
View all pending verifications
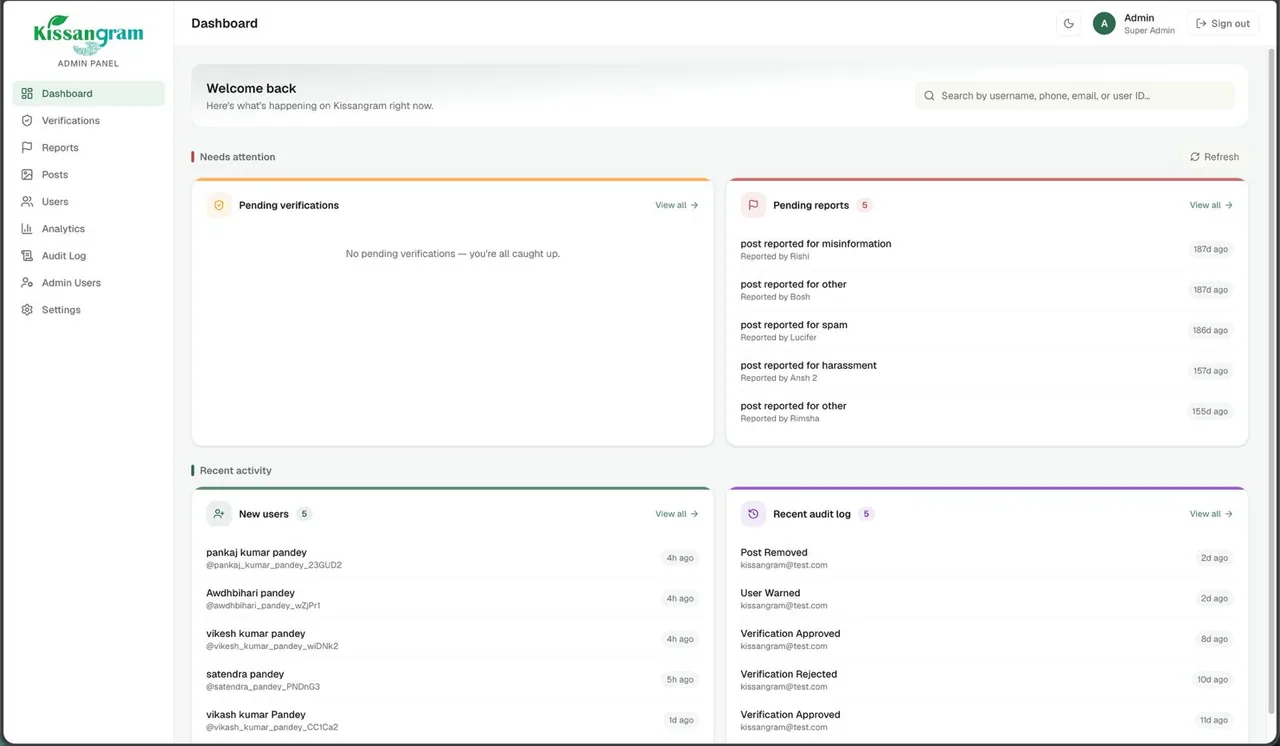pos(677,205)
